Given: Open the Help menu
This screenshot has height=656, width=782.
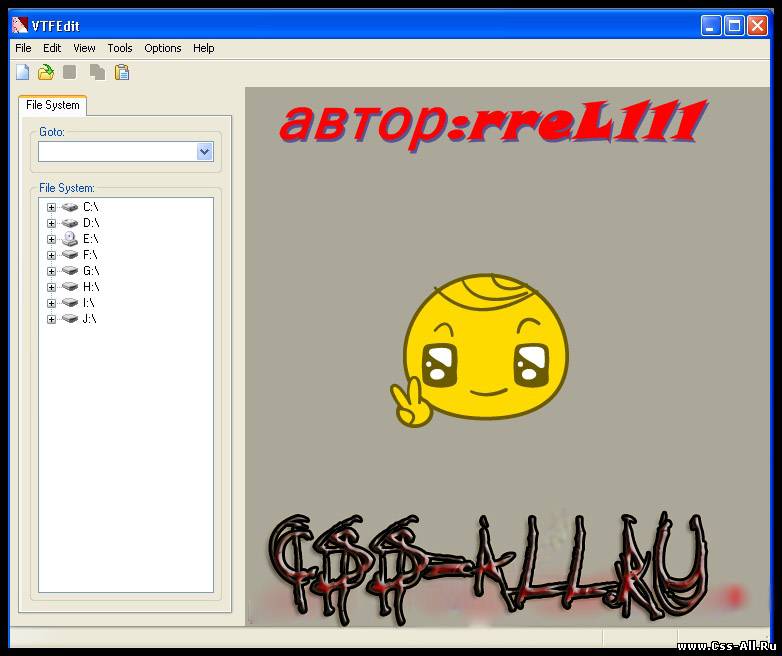Looking at the screenshot, I should (x=203, y=48).
